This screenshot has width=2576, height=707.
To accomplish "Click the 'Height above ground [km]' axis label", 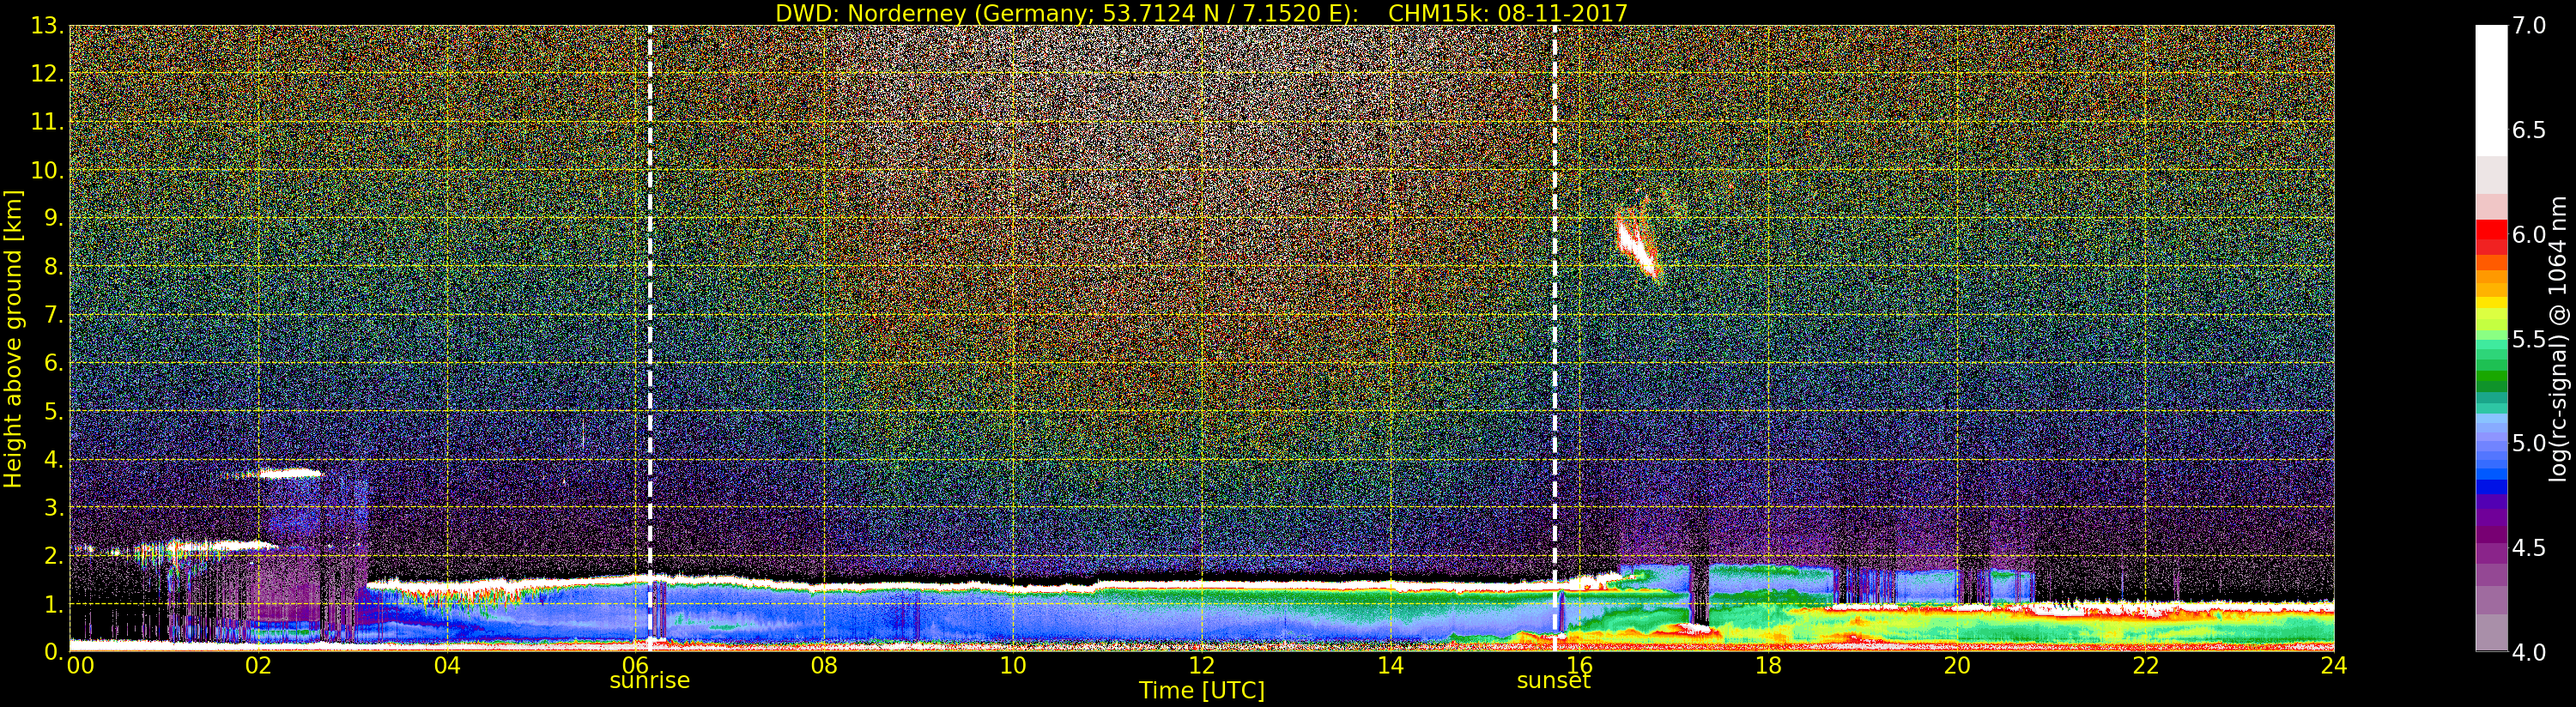I will coord(13,338).
